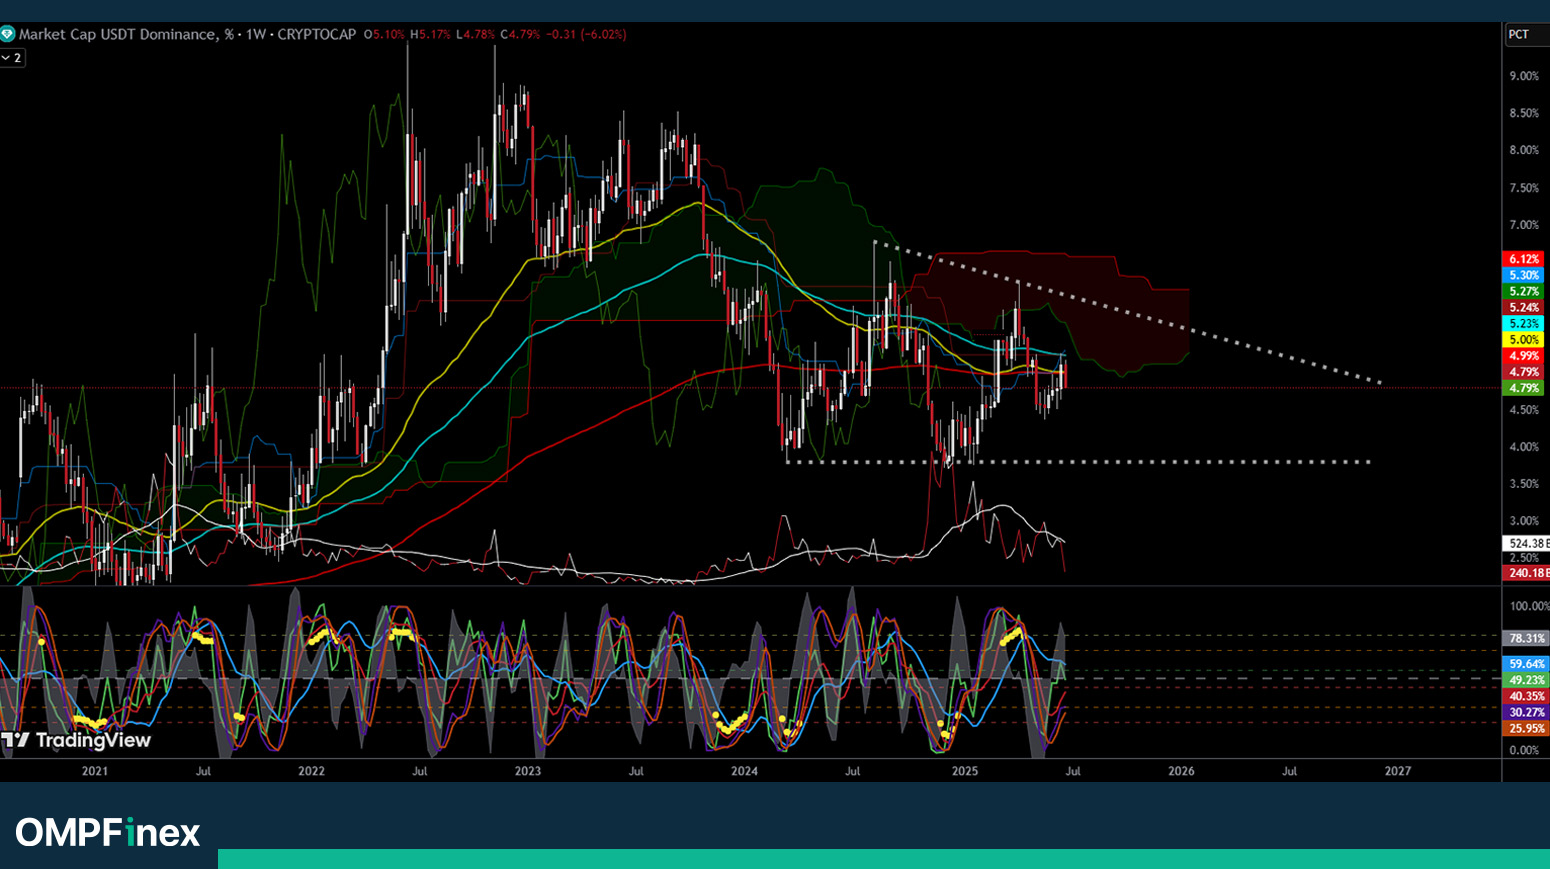
Task: Click the green 49.23% oscillator label
Action: (1526, 680)
